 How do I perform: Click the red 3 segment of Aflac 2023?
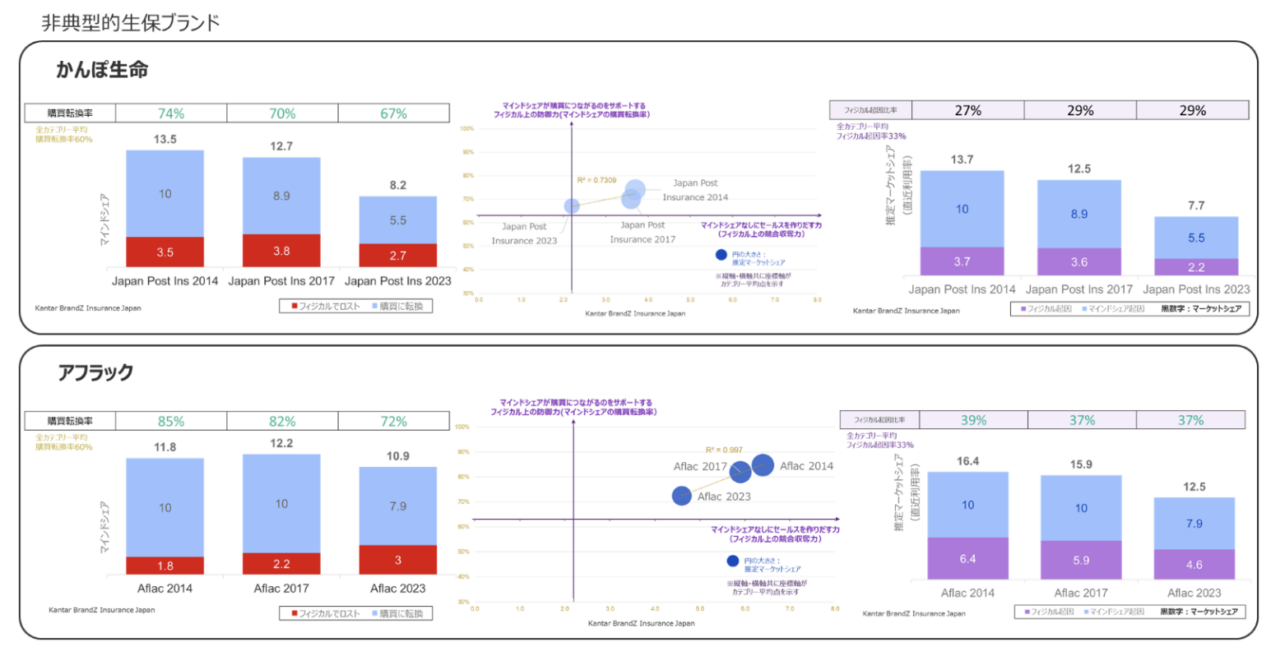pyautogui.click(x=398, y=560)
